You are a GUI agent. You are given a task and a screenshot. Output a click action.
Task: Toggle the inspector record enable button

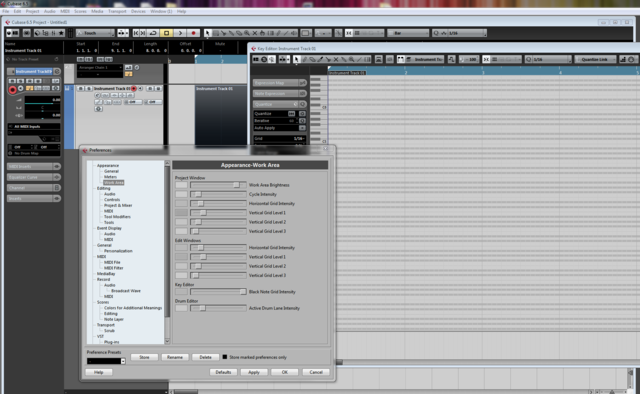click(13, 89)
